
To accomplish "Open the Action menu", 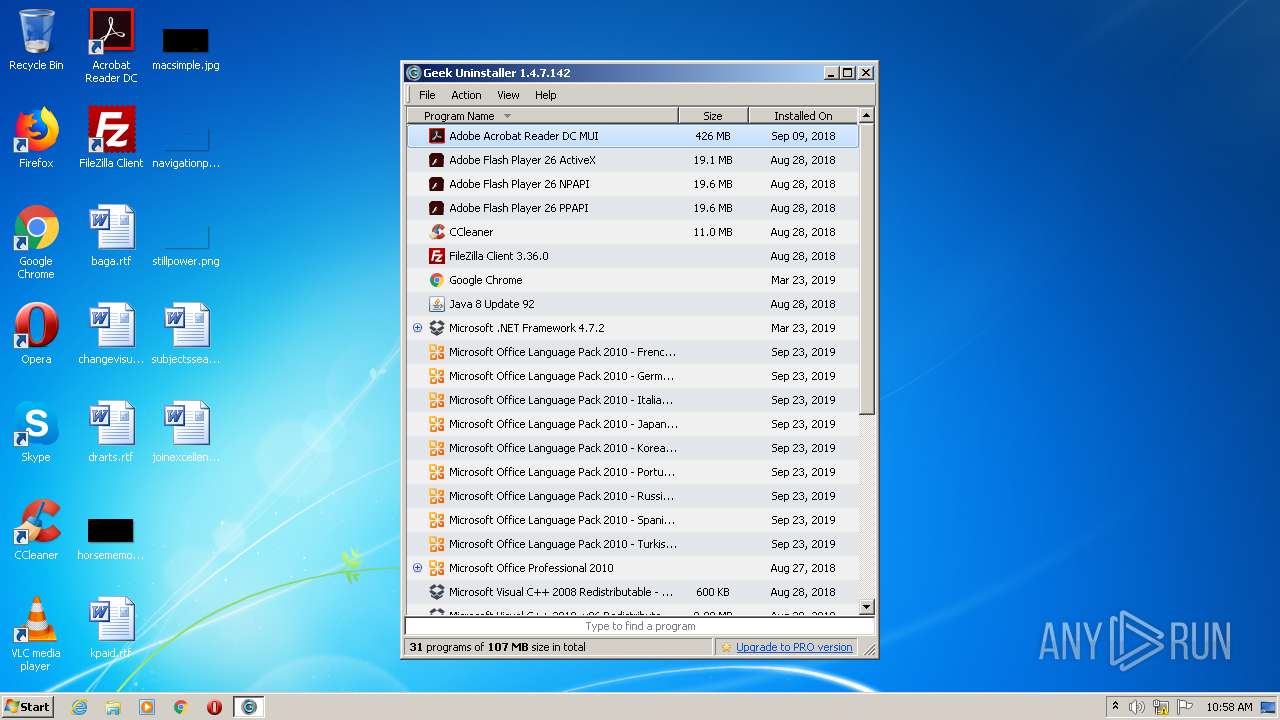I will (466, 95).
